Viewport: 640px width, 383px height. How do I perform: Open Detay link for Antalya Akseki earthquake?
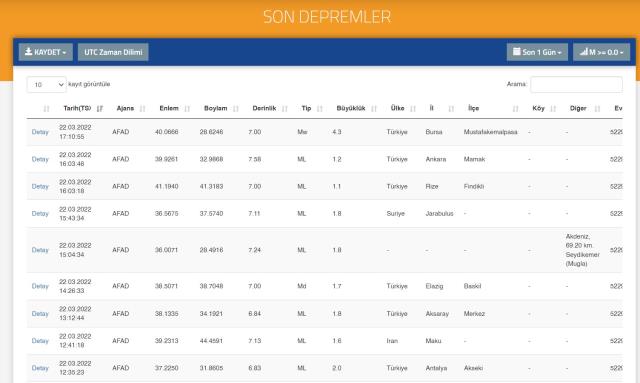40,368
